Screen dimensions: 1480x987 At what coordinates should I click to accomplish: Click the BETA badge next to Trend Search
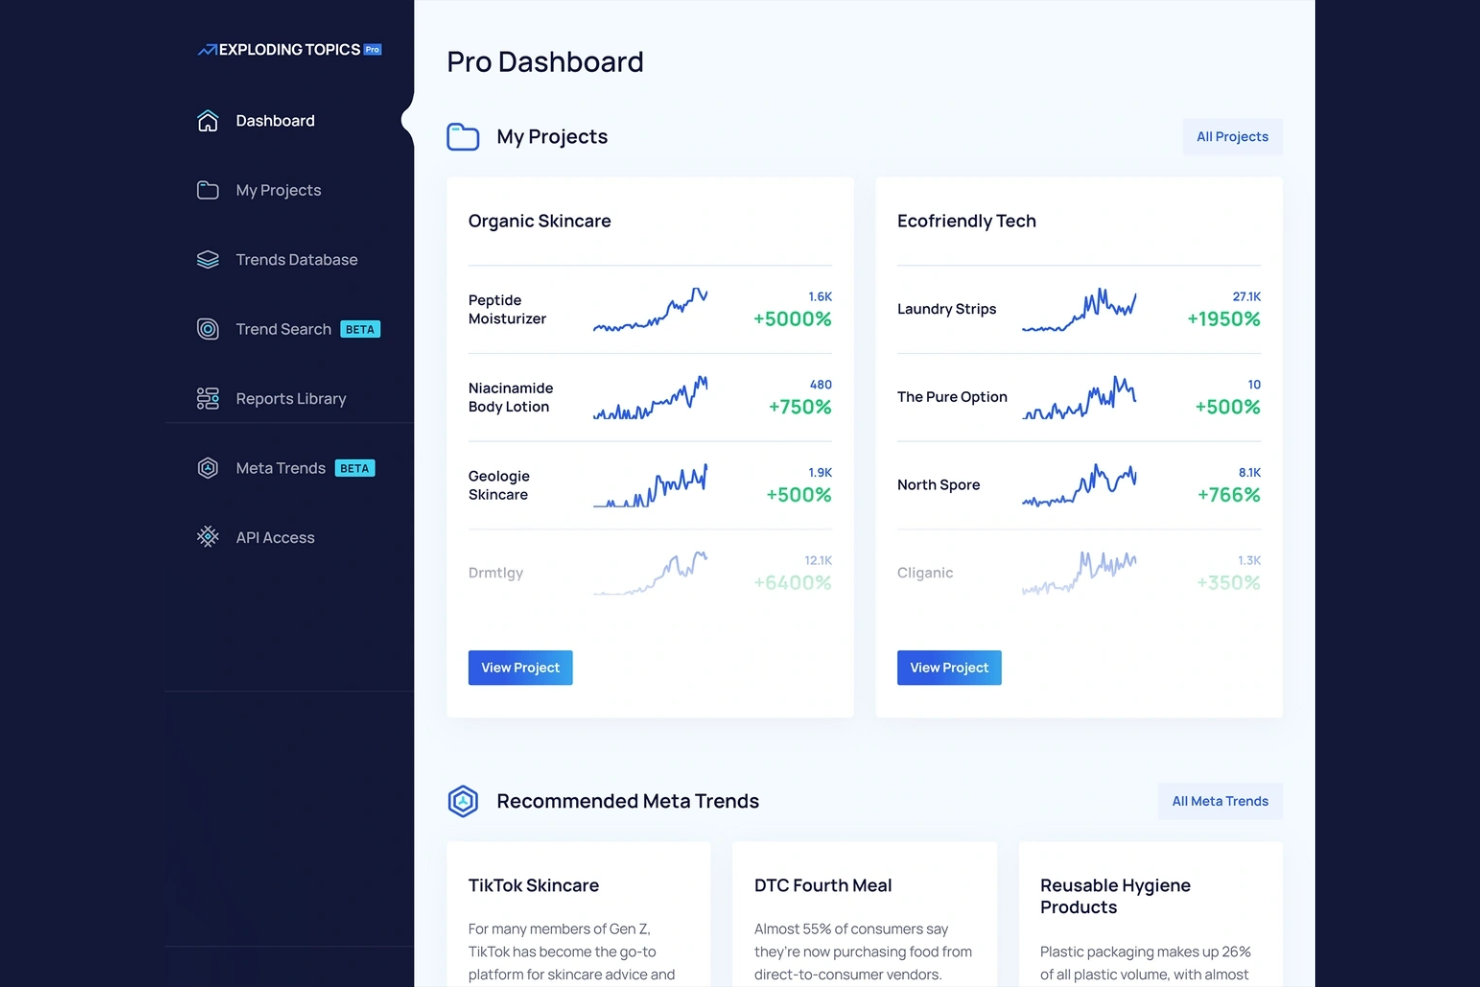click(x=360, y=330)
